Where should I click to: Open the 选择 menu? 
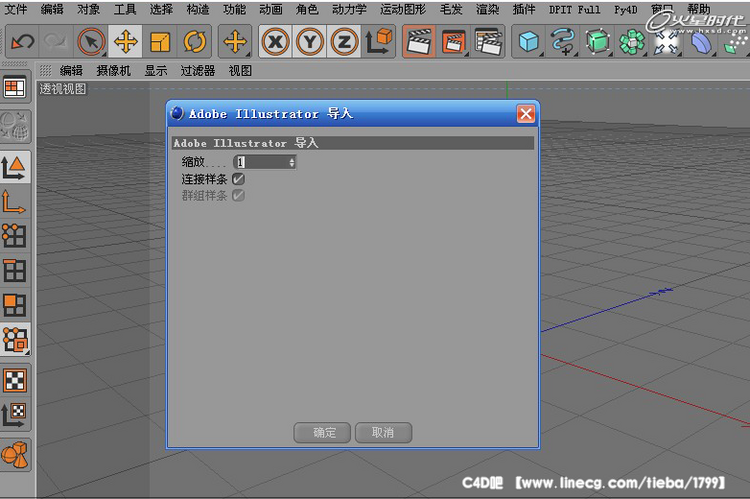click(x=161, y=9)
